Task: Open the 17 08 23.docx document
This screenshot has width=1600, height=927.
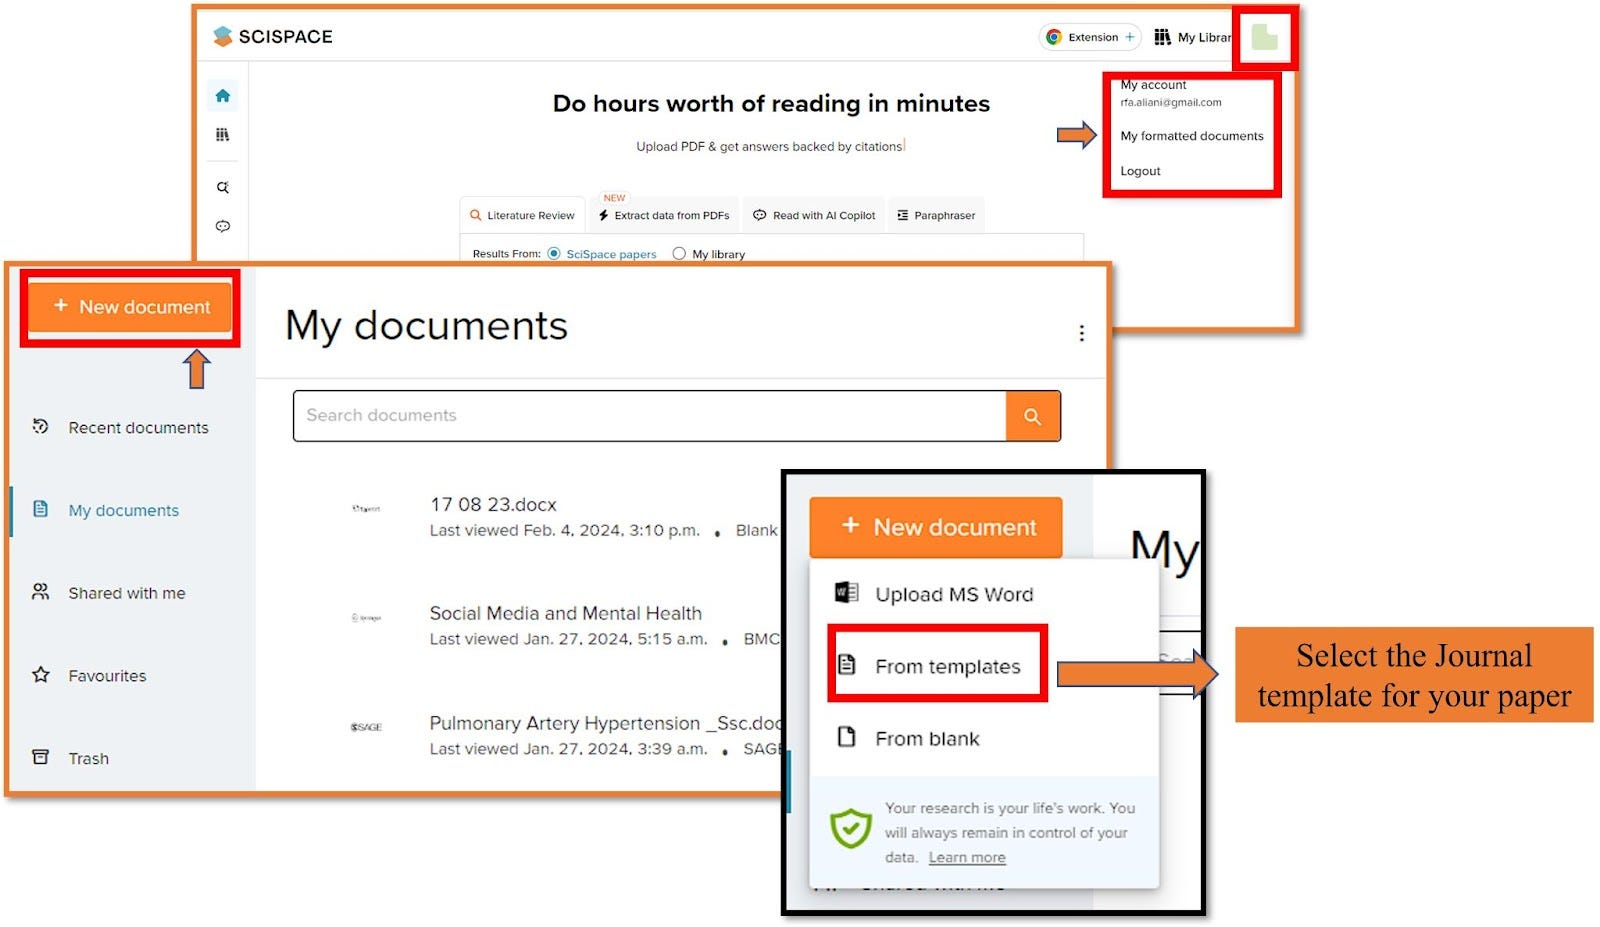Action: (493, 505)
